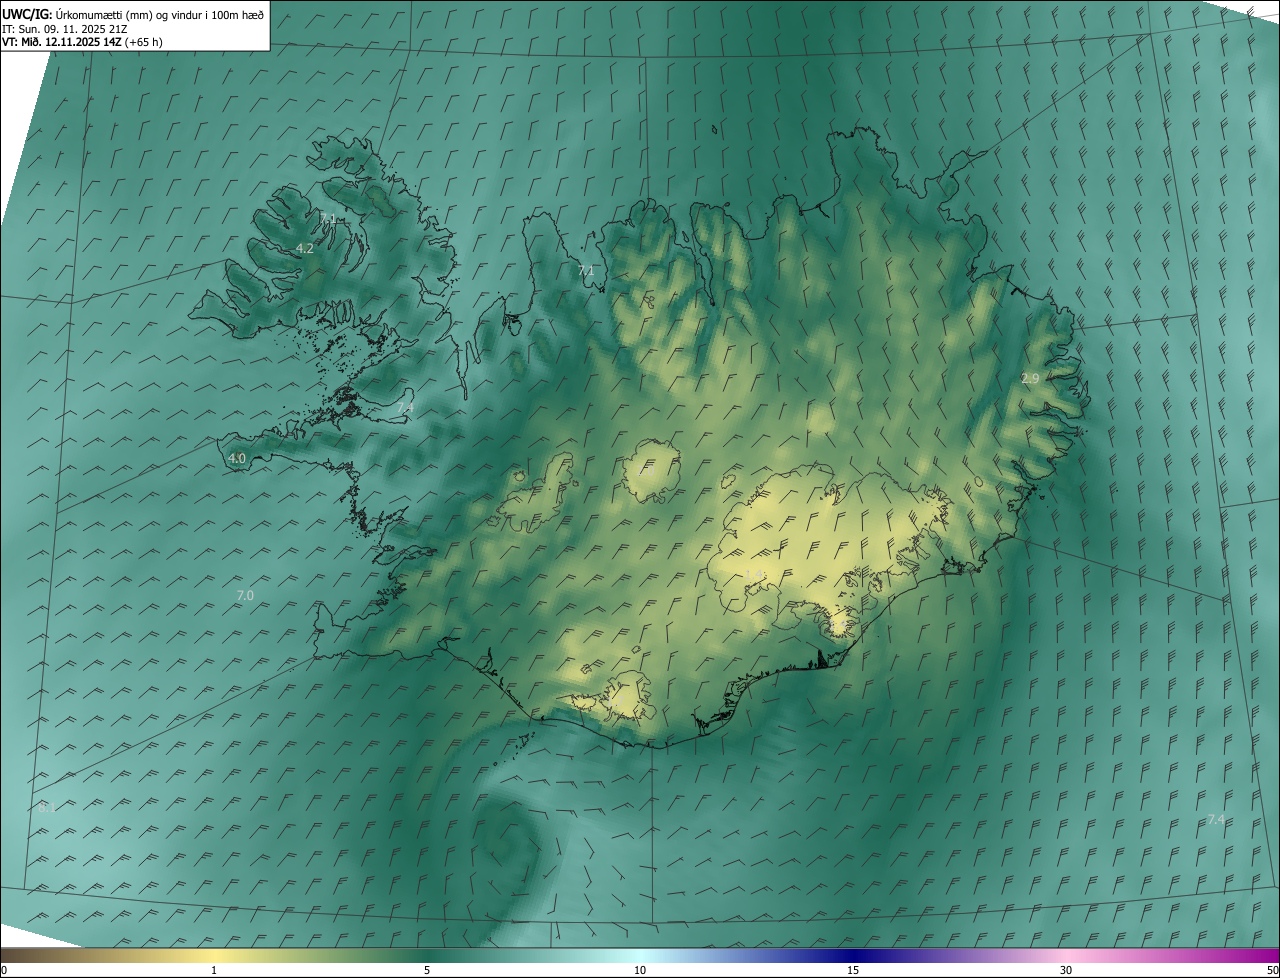Image resolution: width=1280 pixels, height=978 pixels.
Task: Click the "30" tick on the color scale
Action: [x=1066, y=970]
